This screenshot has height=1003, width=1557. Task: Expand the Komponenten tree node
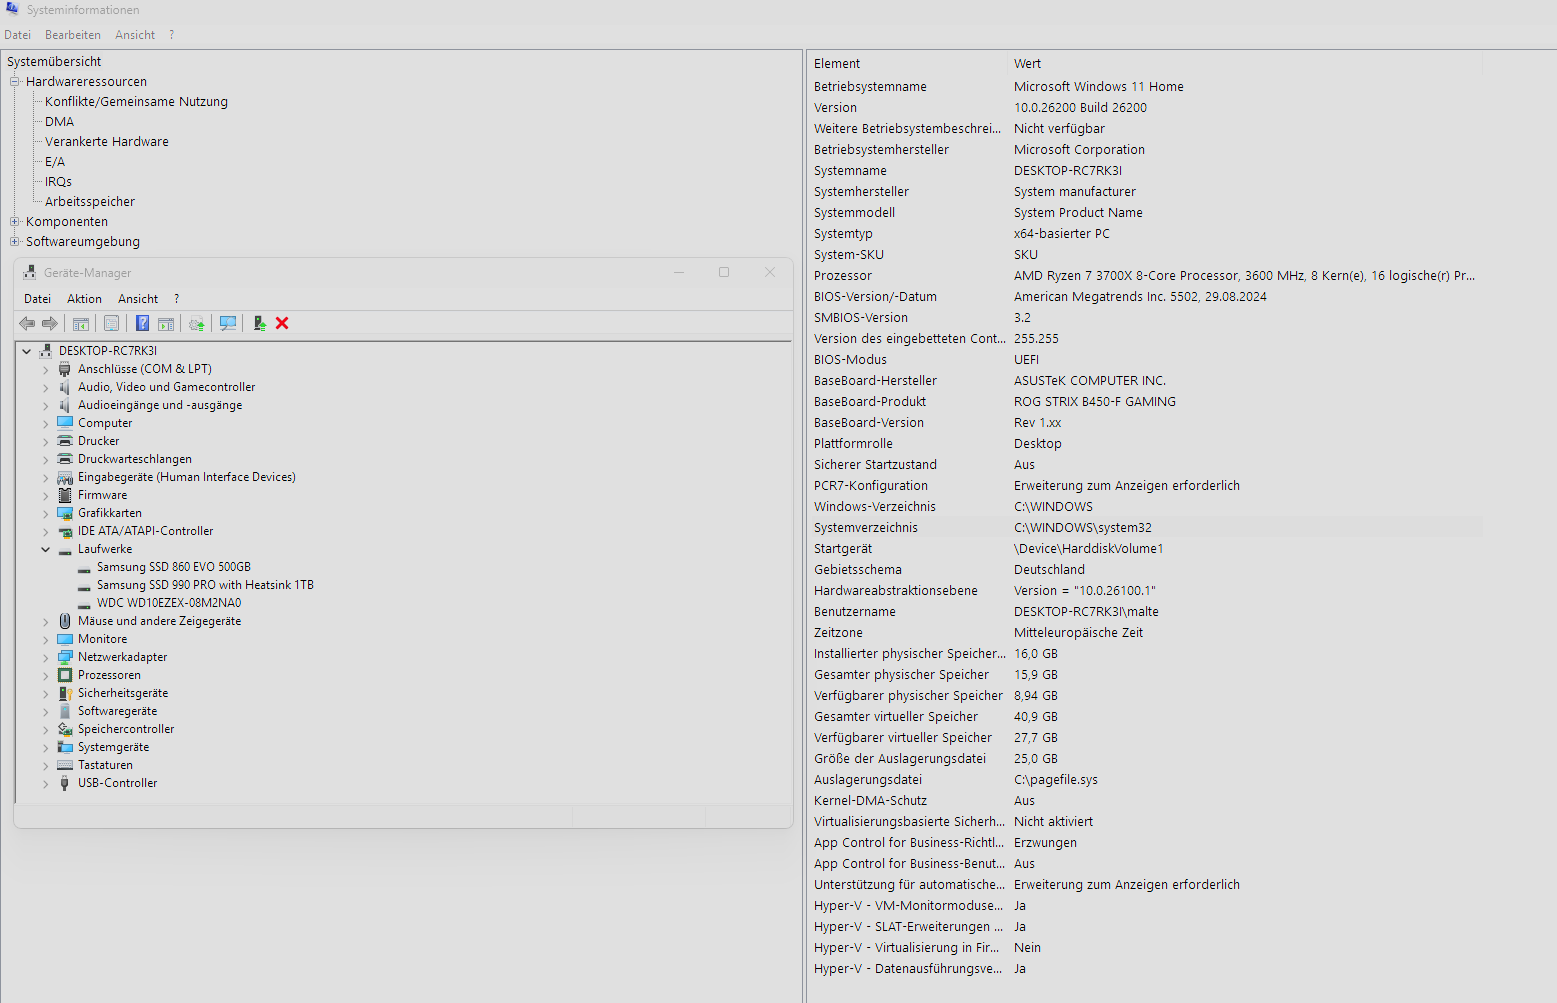pos(15,222)
